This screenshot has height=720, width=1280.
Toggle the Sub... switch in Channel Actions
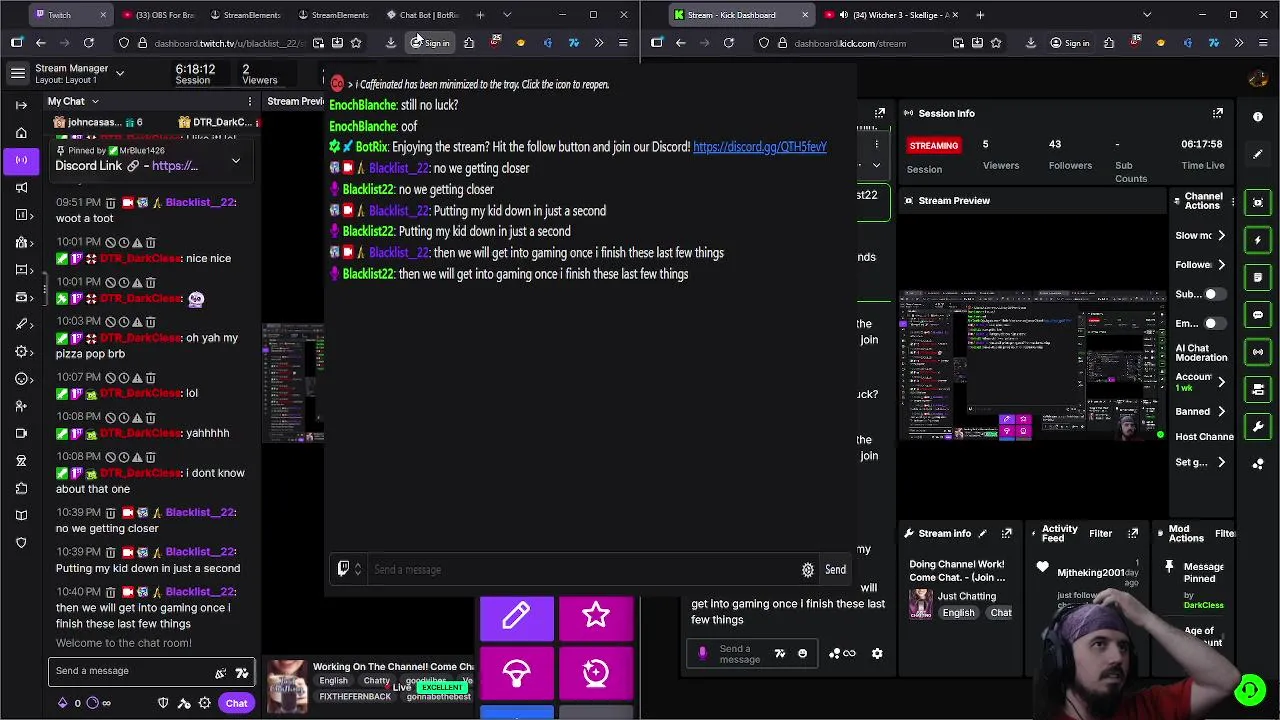pyautogui.click(x=1213, y=294)
